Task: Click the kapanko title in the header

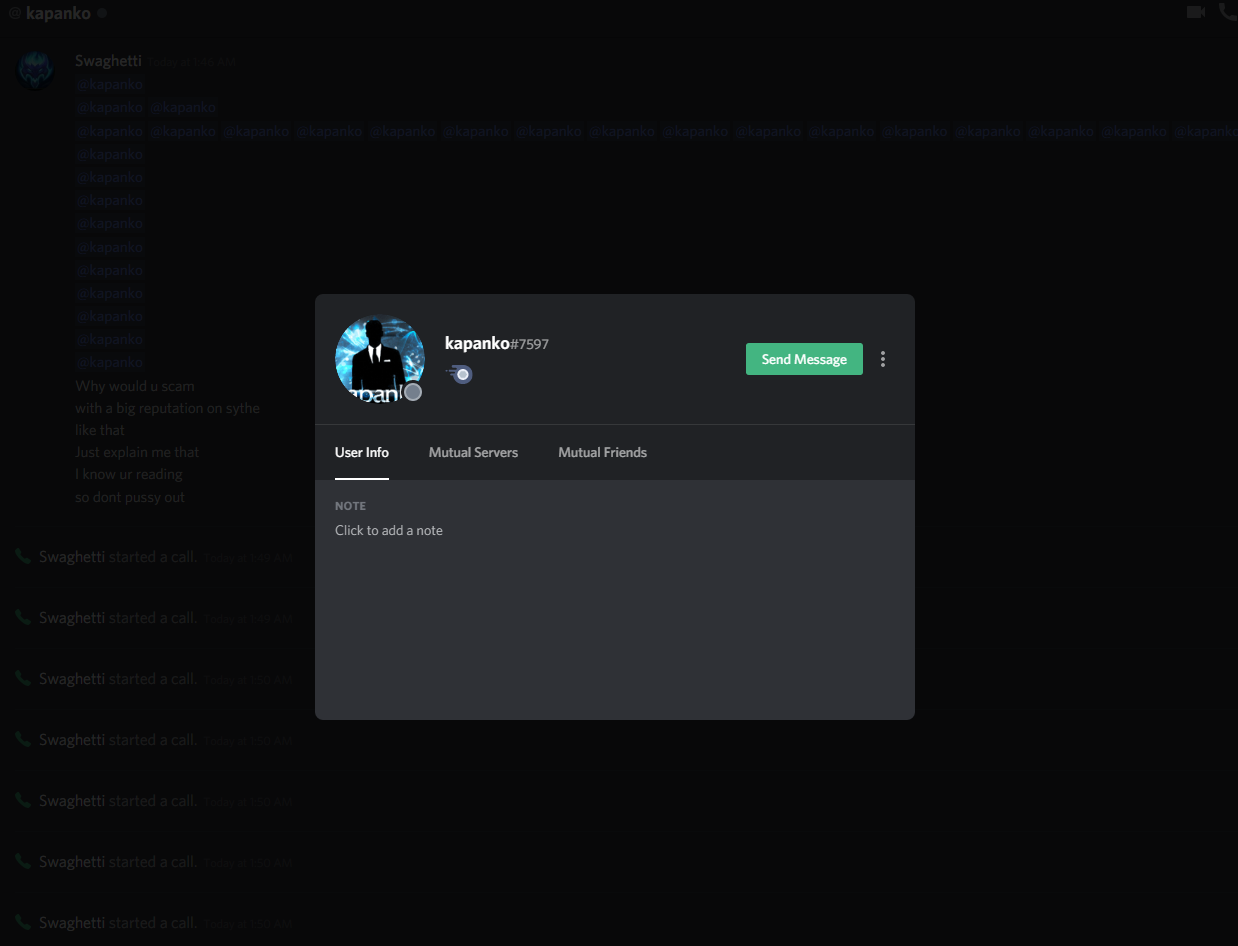Action: click(x=58, y=13)
